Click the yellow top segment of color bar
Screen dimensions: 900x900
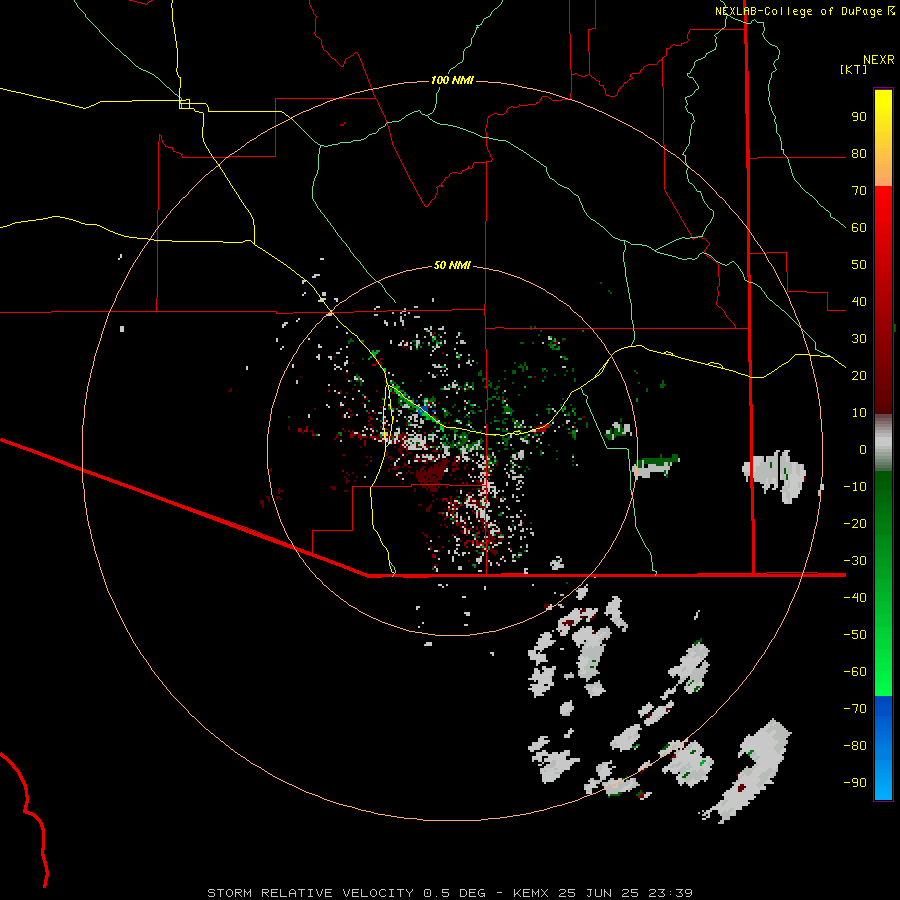(883, 138)
